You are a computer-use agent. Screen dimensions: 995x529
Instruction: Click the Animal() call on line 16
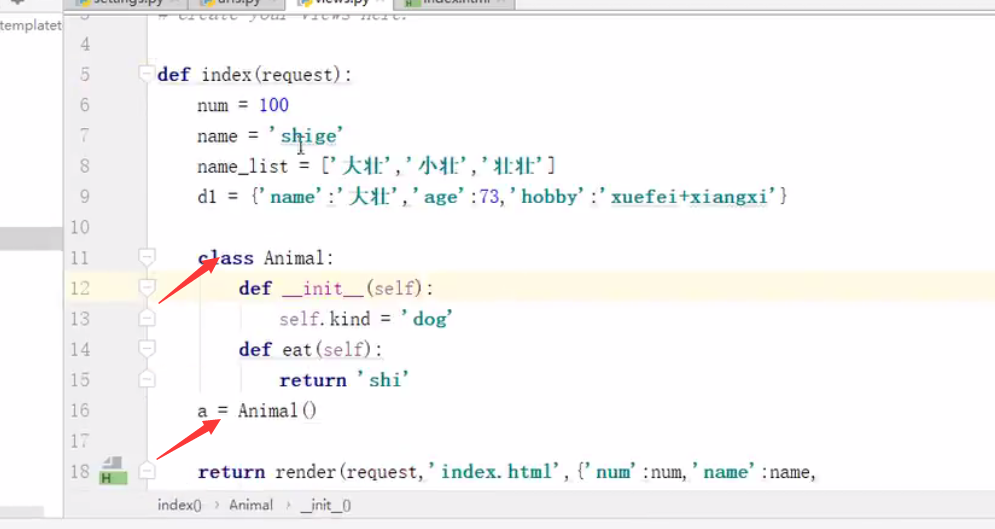click(x=277, y=410)
